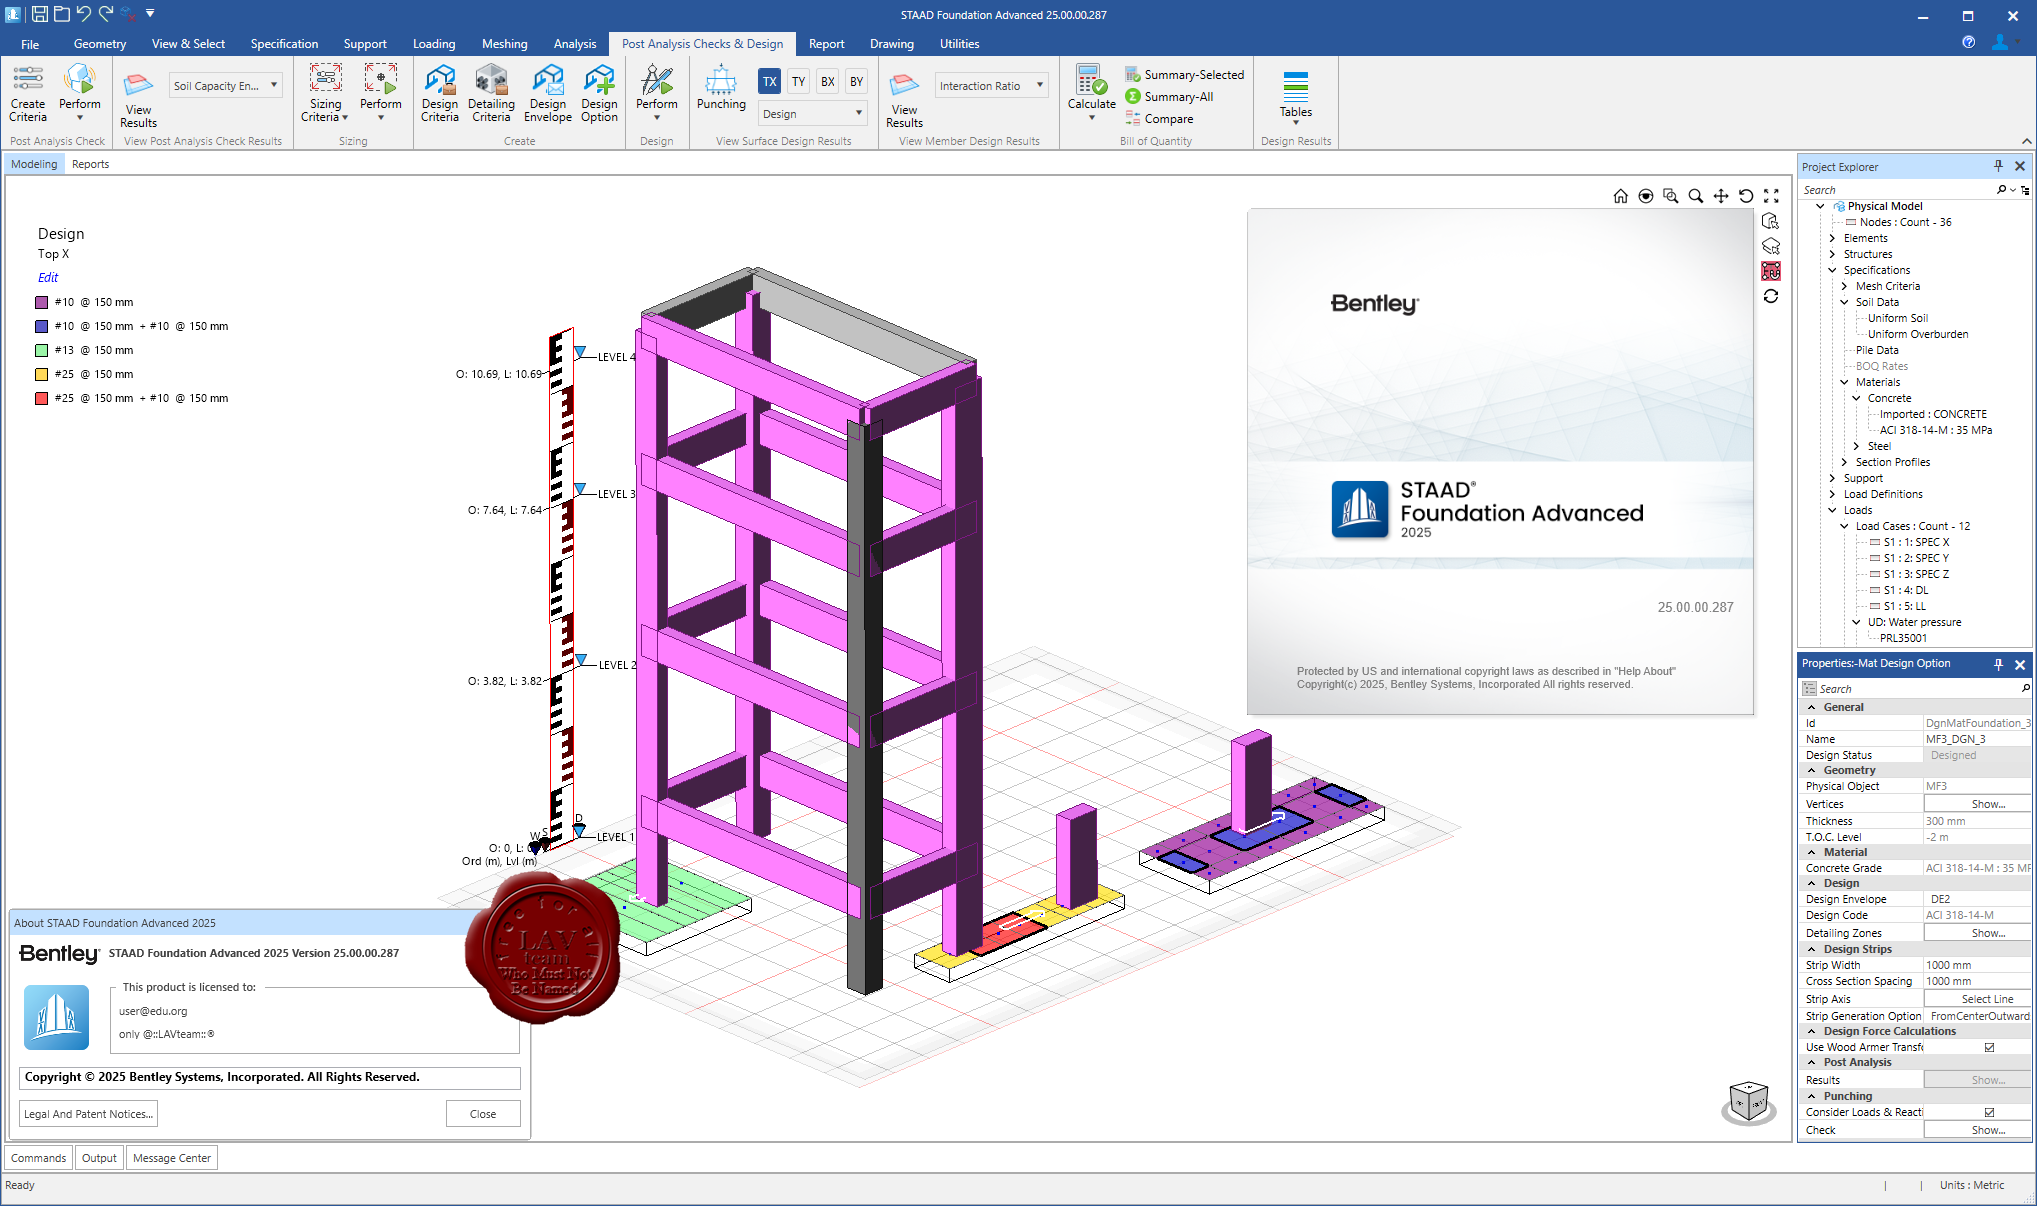Toggle BY surface design direction
2037x1206 pixels.
[x=856, y=82]
